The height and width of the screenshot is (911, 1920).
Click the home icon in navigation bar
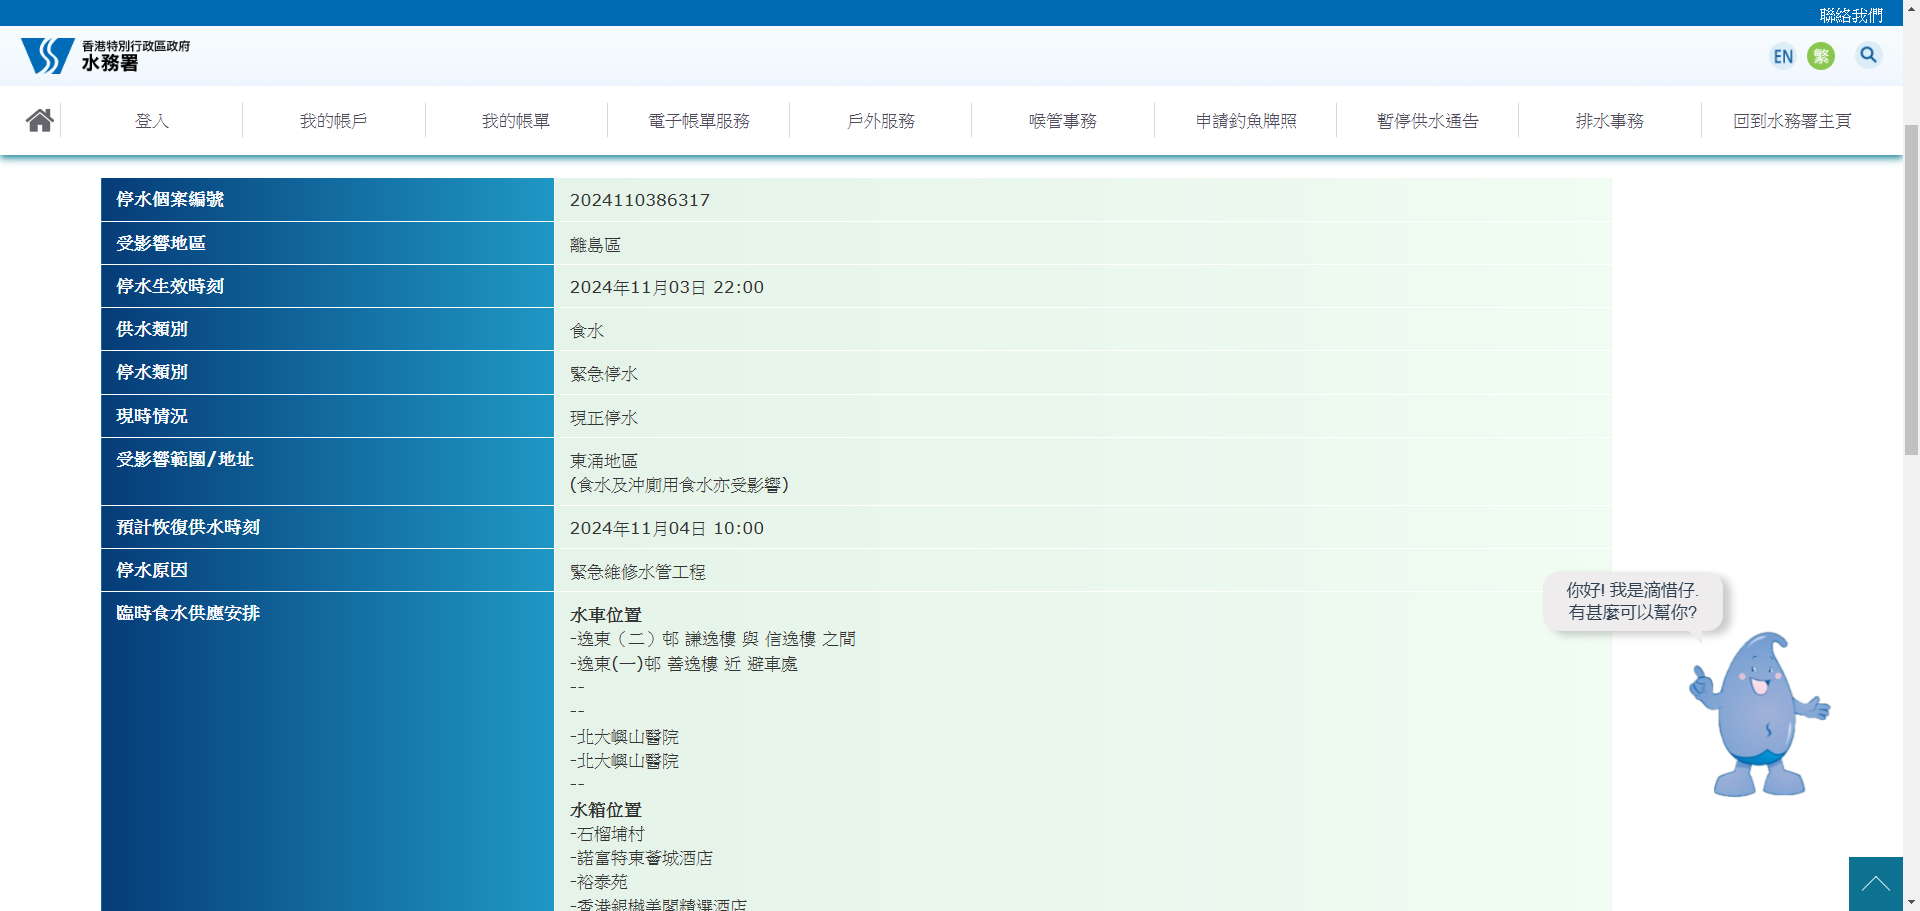(x=40, y=121)
